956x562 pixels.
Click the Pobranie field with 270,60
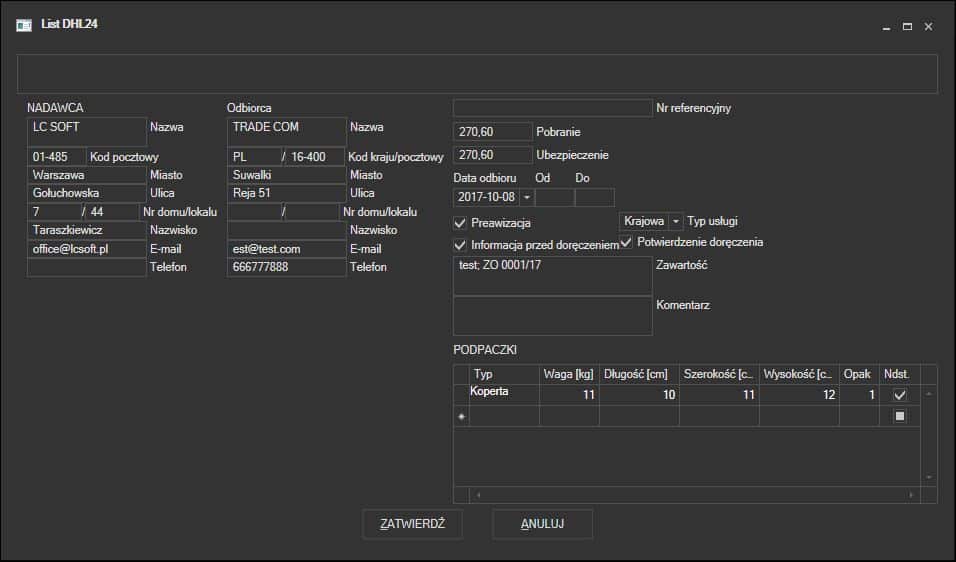click(x=493, y=132)
